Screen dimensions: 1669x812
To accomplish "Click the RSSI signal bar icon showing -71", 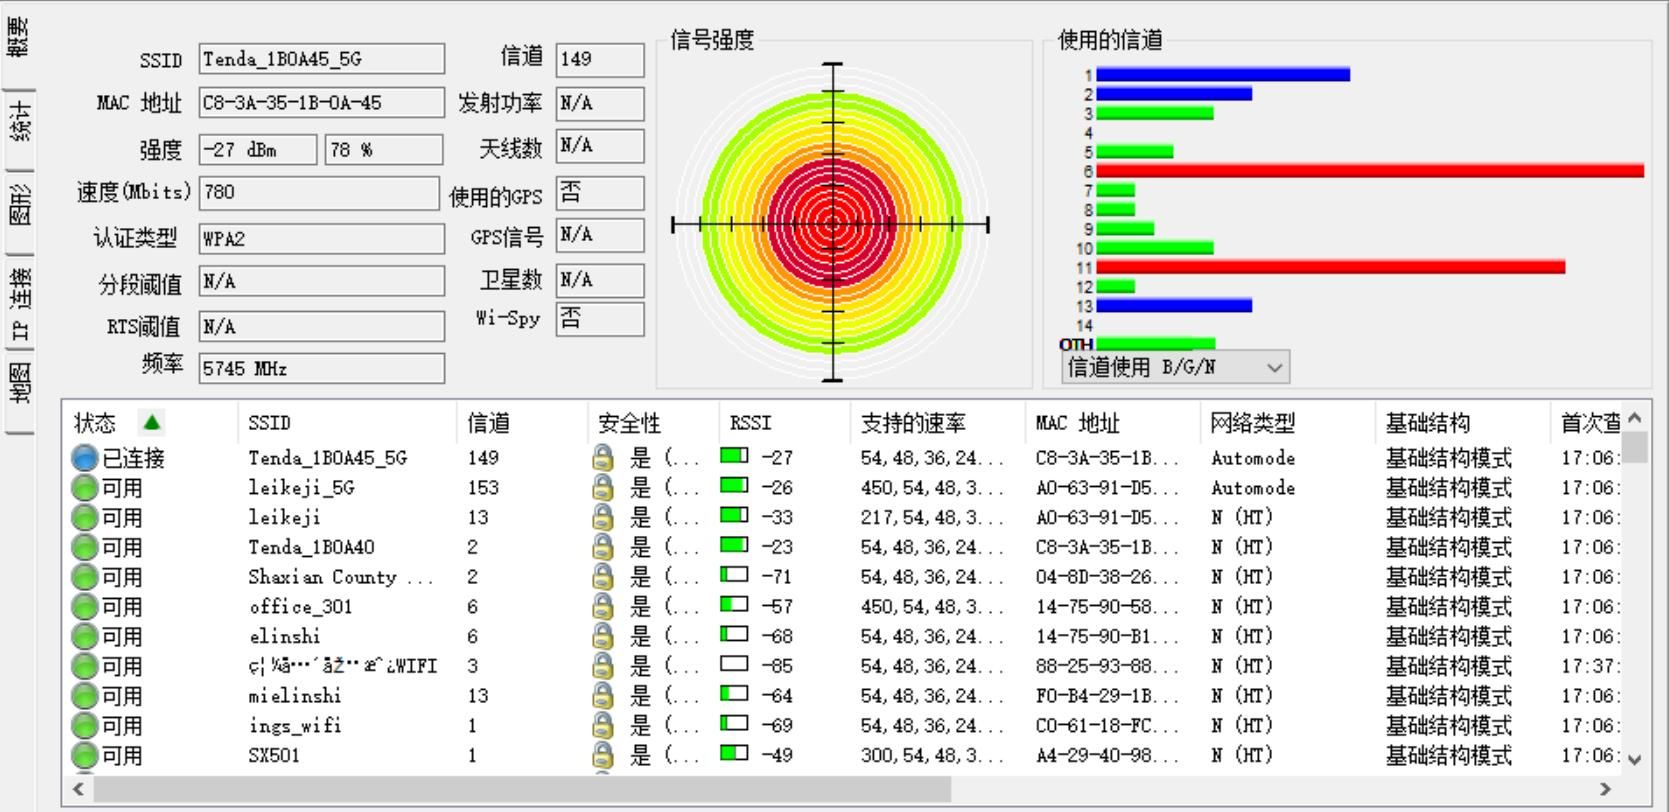I will (734, 576).
